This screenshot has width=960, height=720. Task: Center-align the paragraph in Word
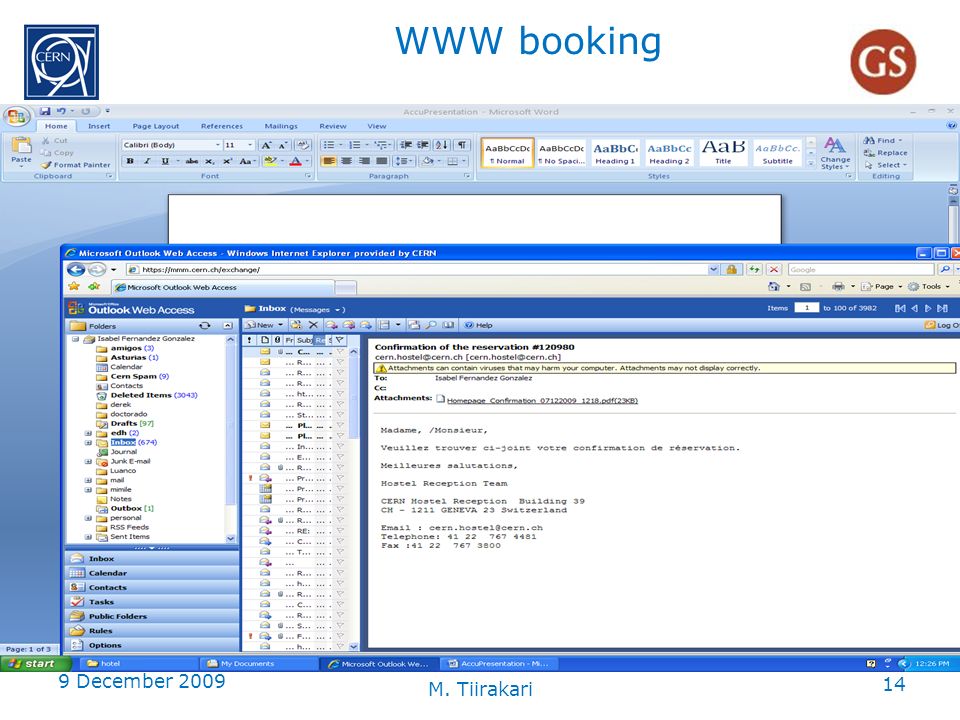tap(347, 161)
